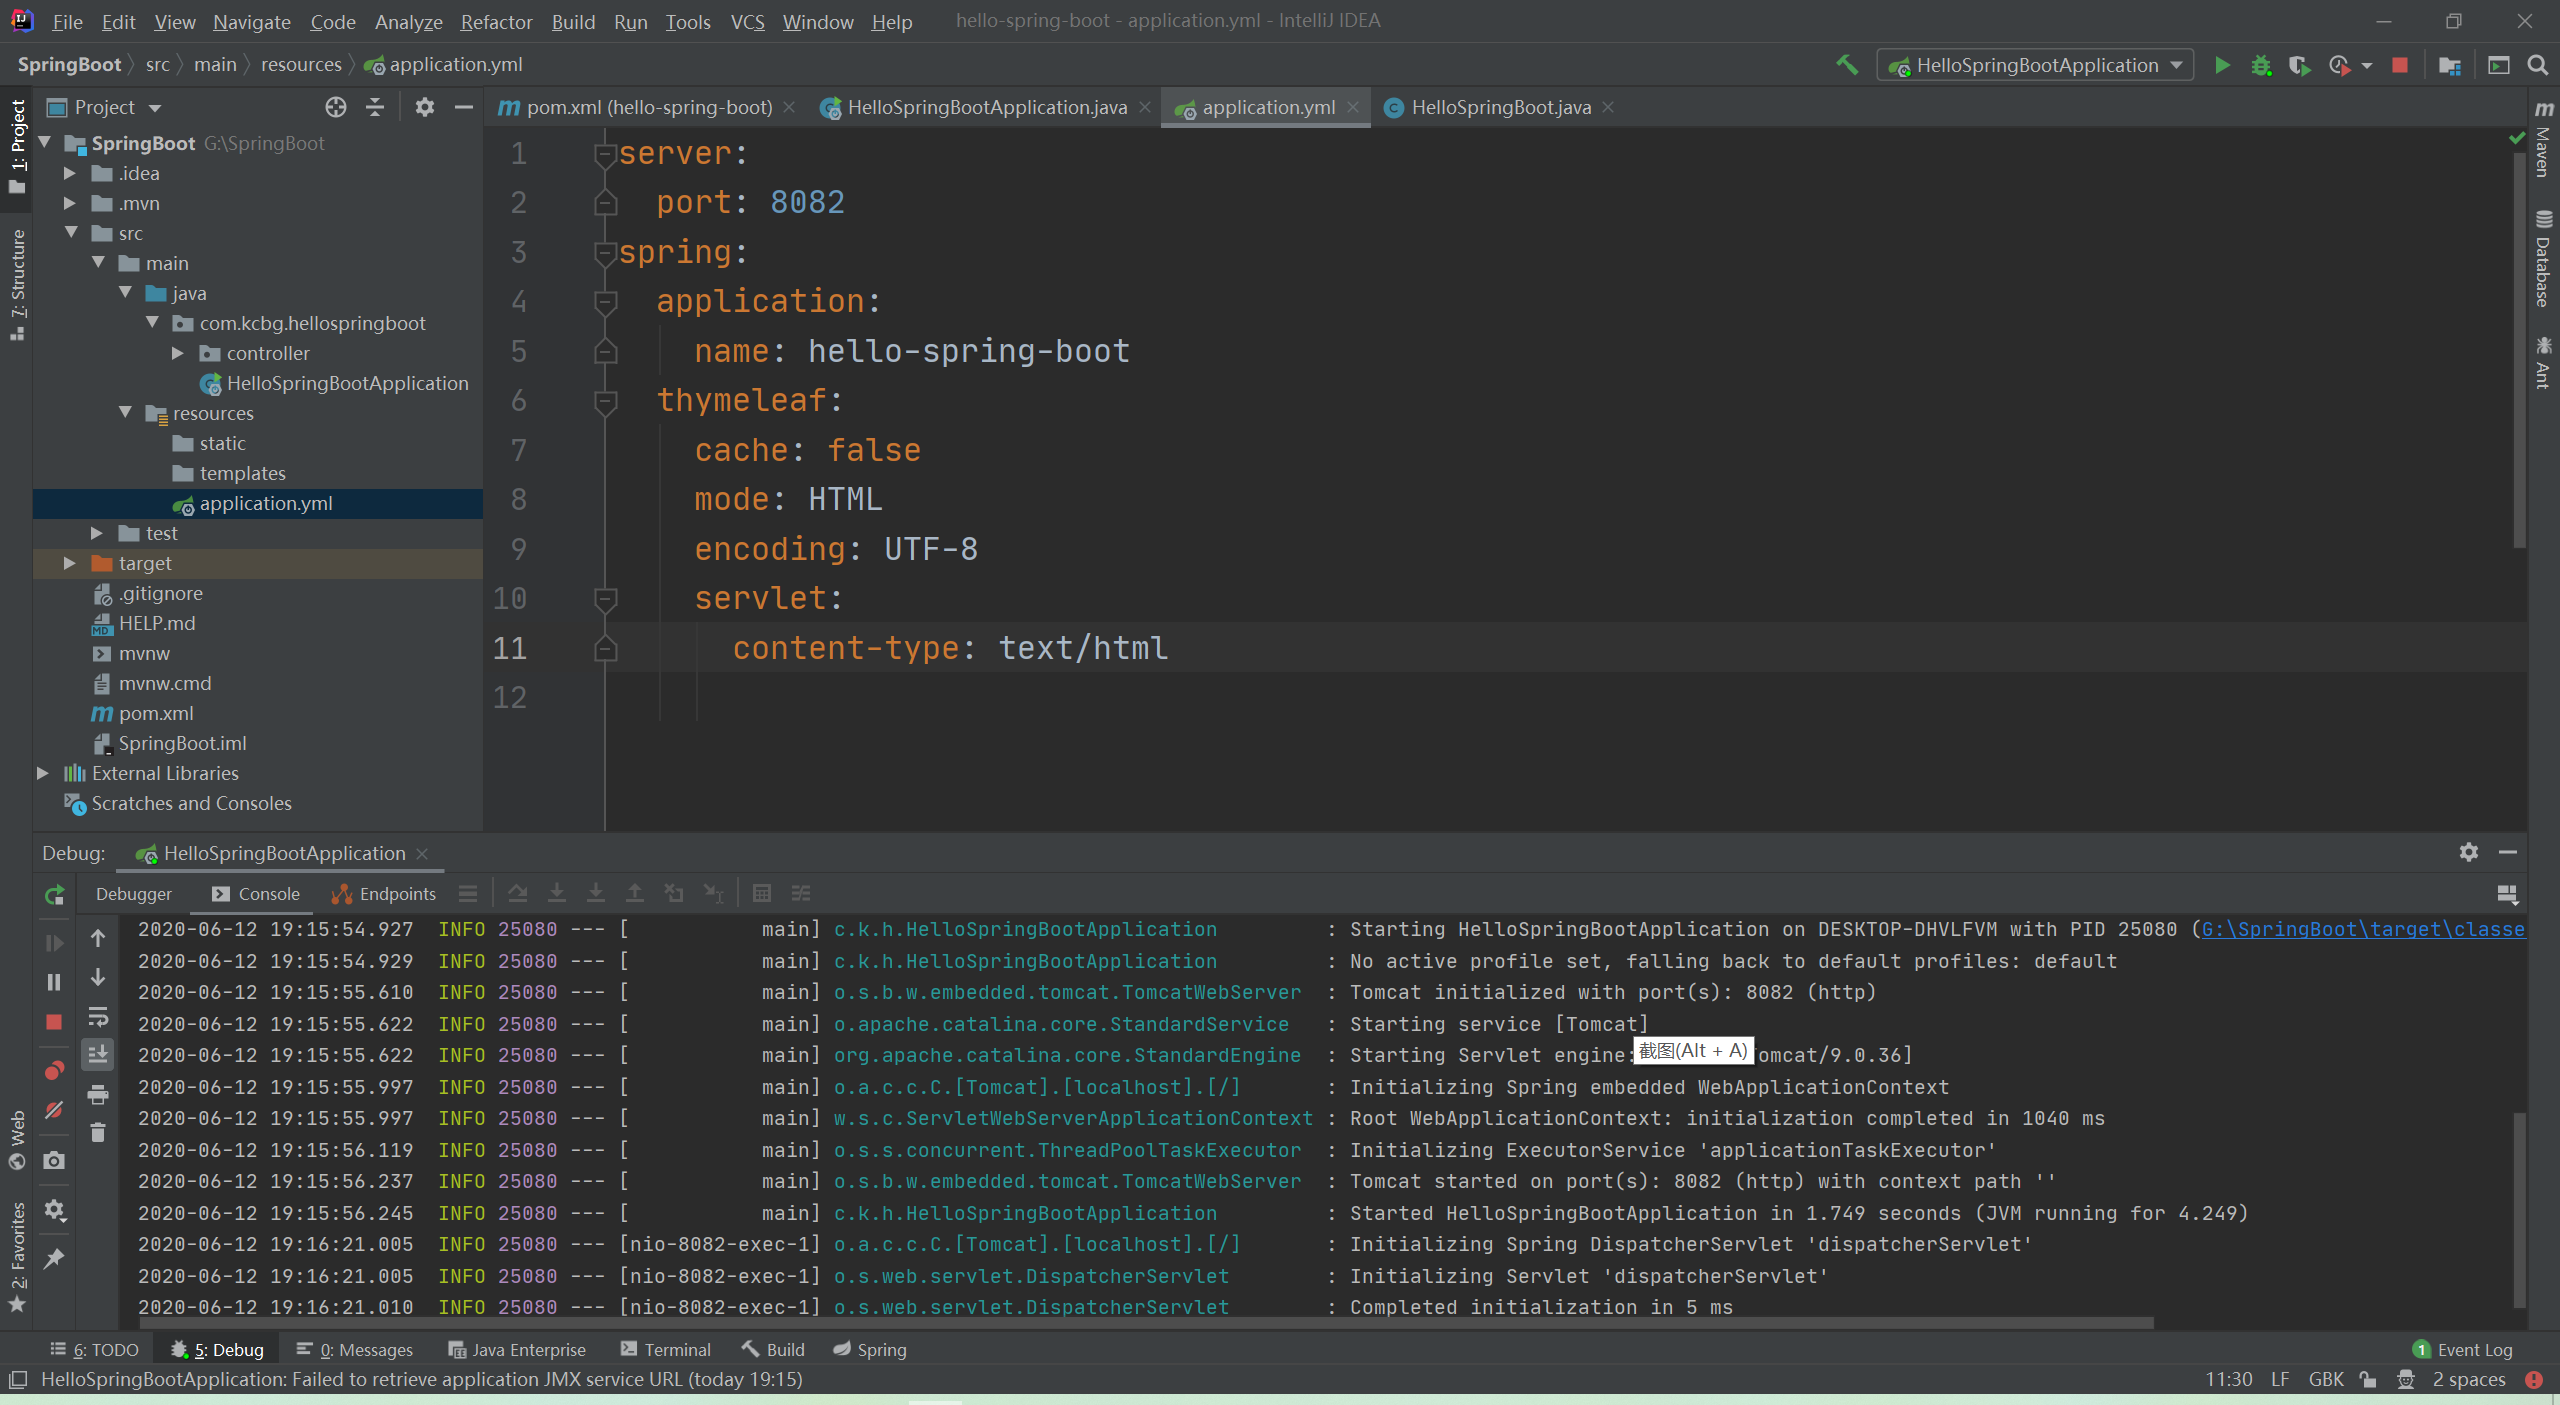Click Step Out icon in debugger toolbar
This screenshot has width=2560, height=1405.
[x=635, y=893]
